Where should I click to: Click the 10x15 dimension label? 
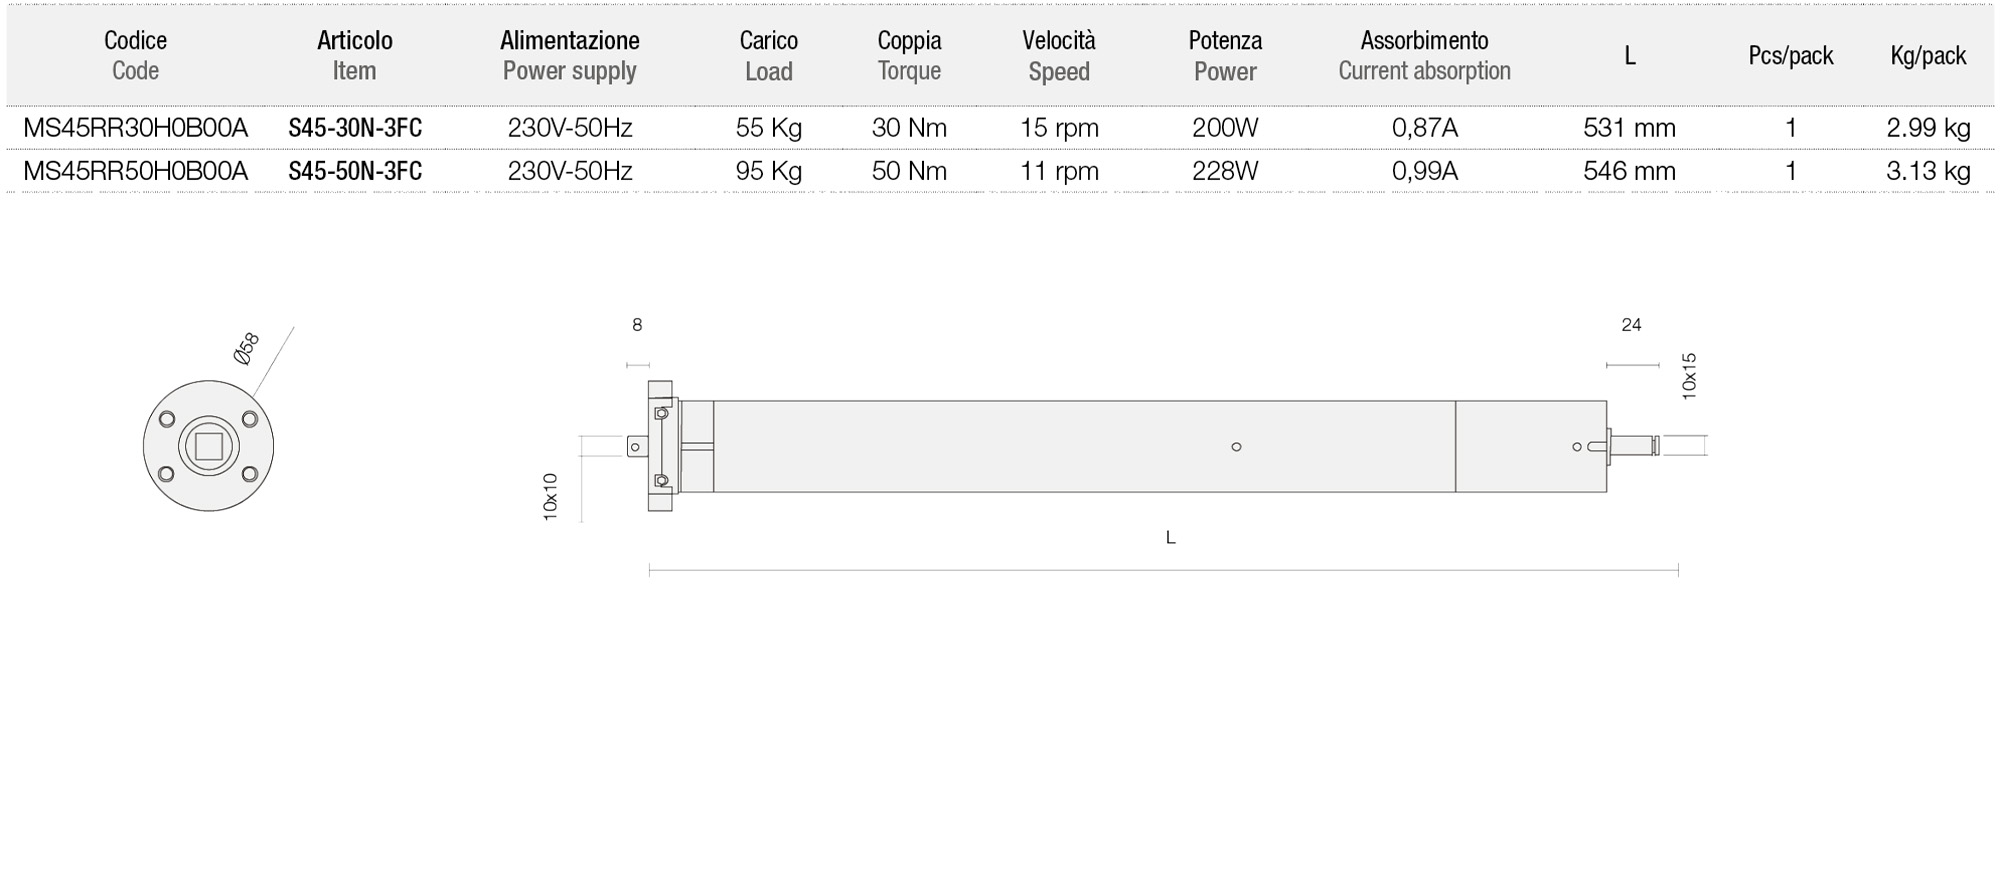(1689, 377)
